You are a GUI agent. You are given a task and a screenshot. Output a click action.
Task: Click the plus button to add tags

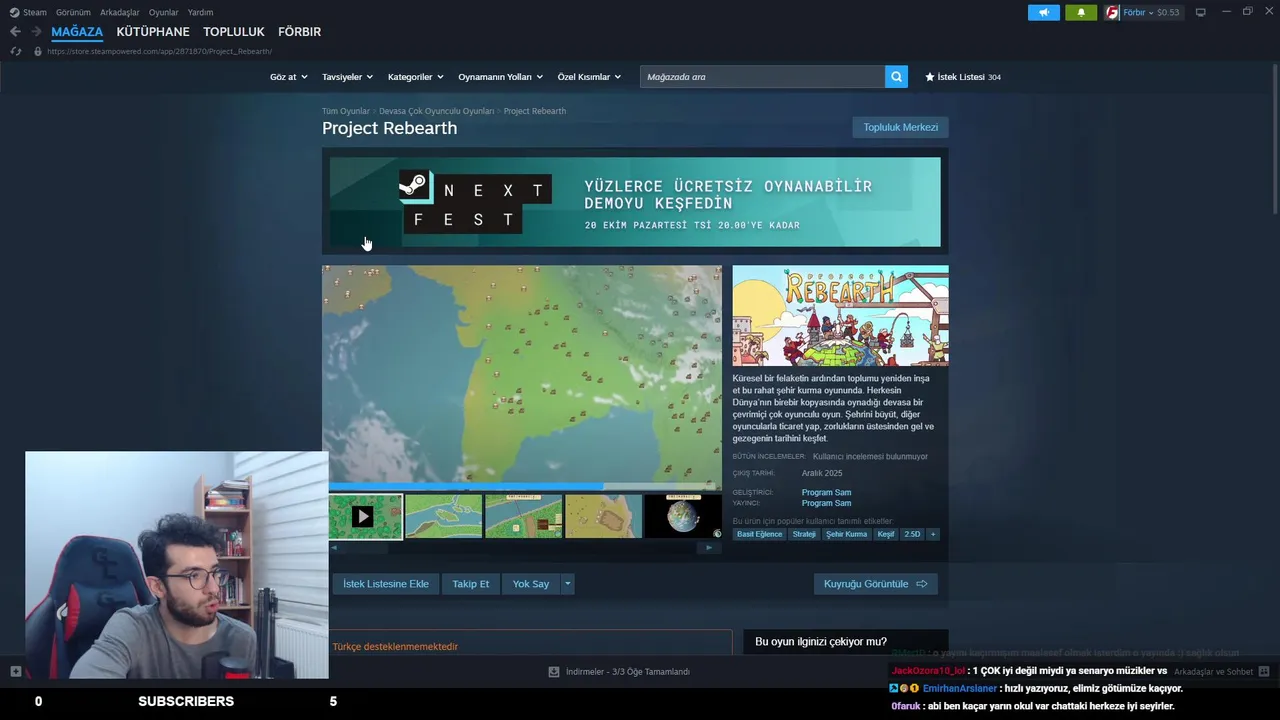933,534
